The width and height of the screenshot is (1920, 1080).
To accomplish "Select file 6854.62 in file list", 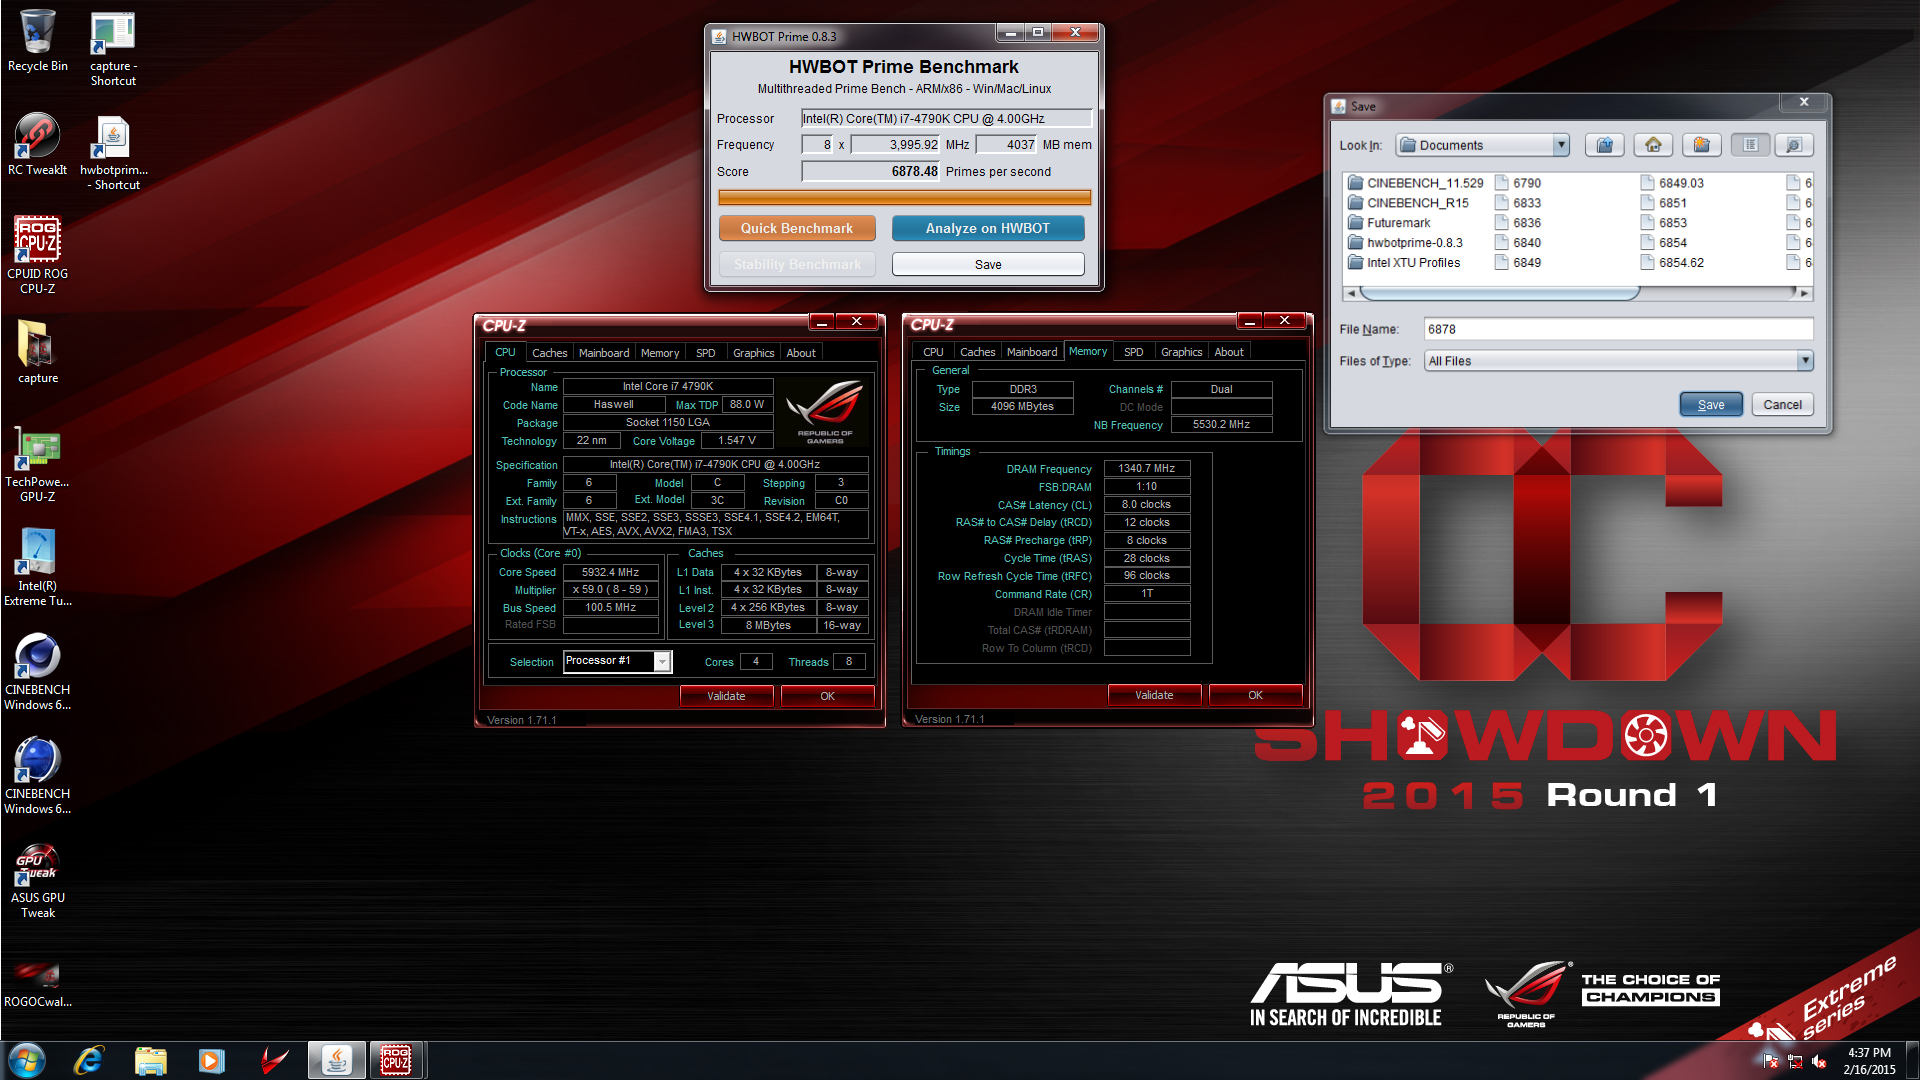I will click(1672, 263).
